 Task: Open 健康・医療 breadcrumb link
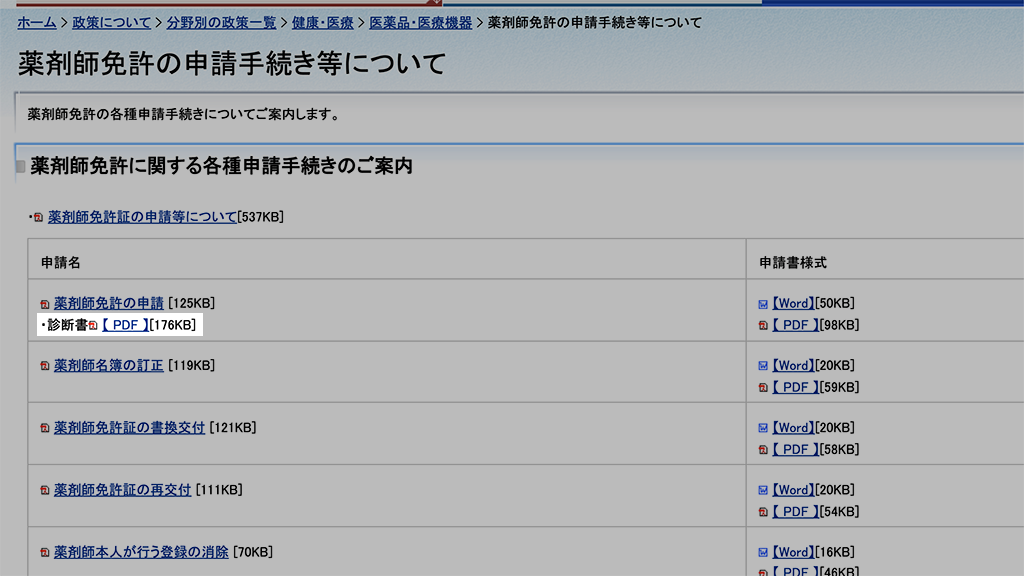coord(323,22)
